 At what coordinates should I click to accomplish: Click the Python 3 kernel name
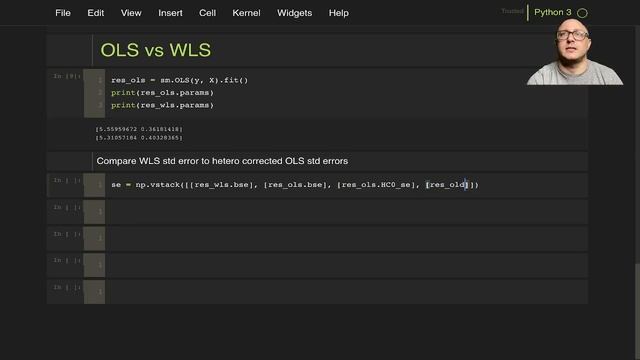click(x=553, y=12)
